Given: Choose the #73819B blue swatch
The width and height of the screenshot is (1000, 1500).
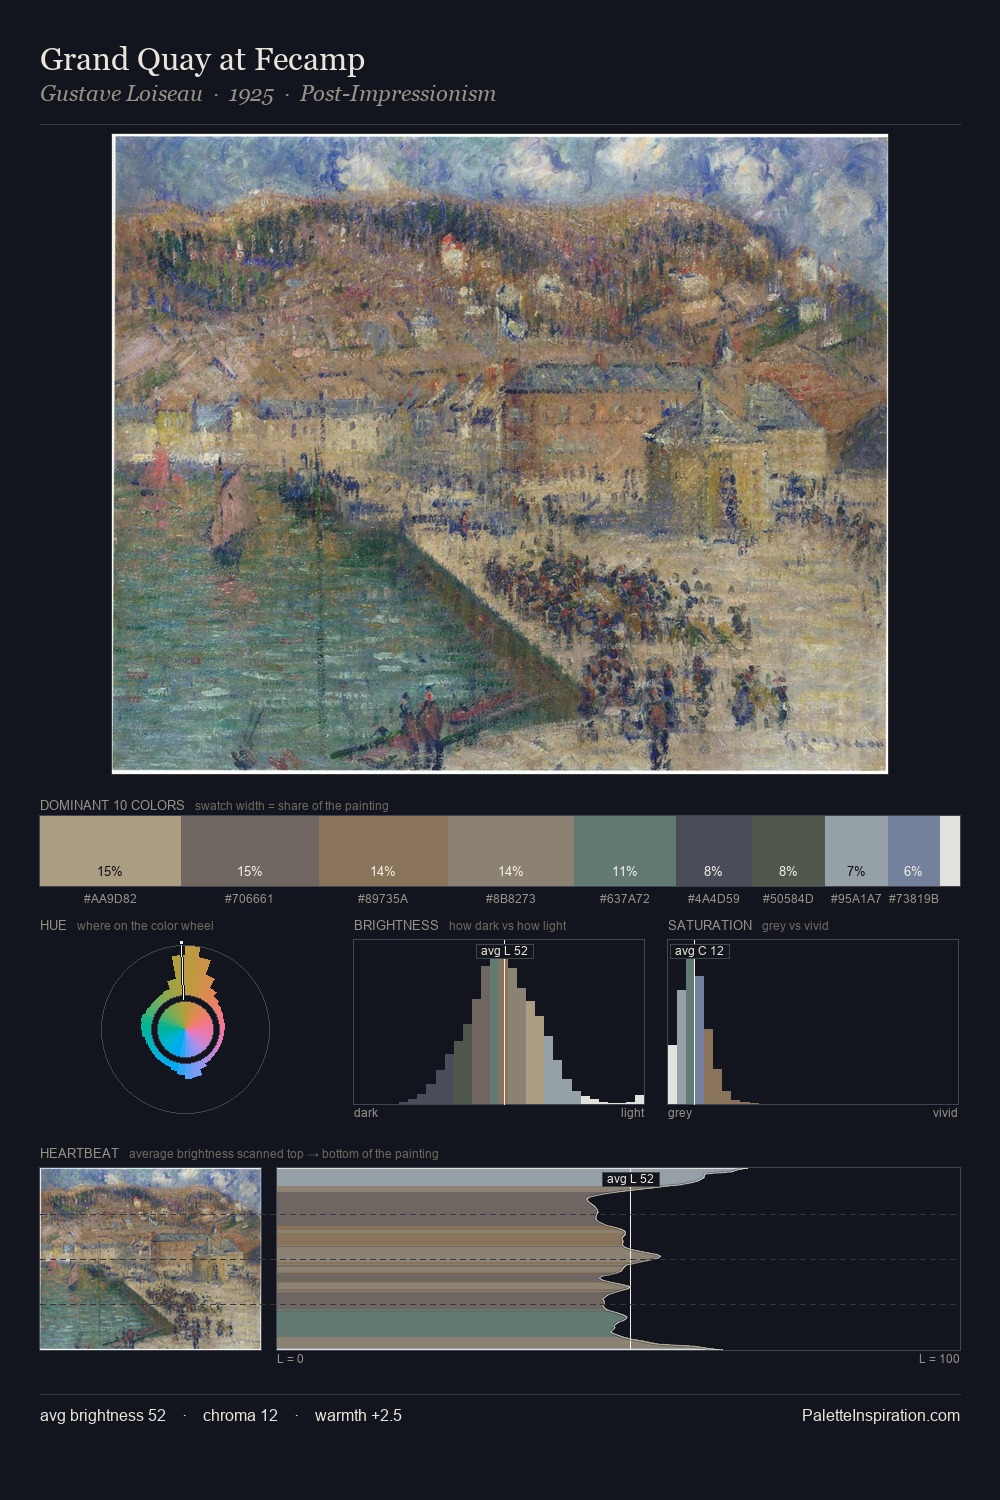Looking at the screenshot, I should (x=914, y=851).
